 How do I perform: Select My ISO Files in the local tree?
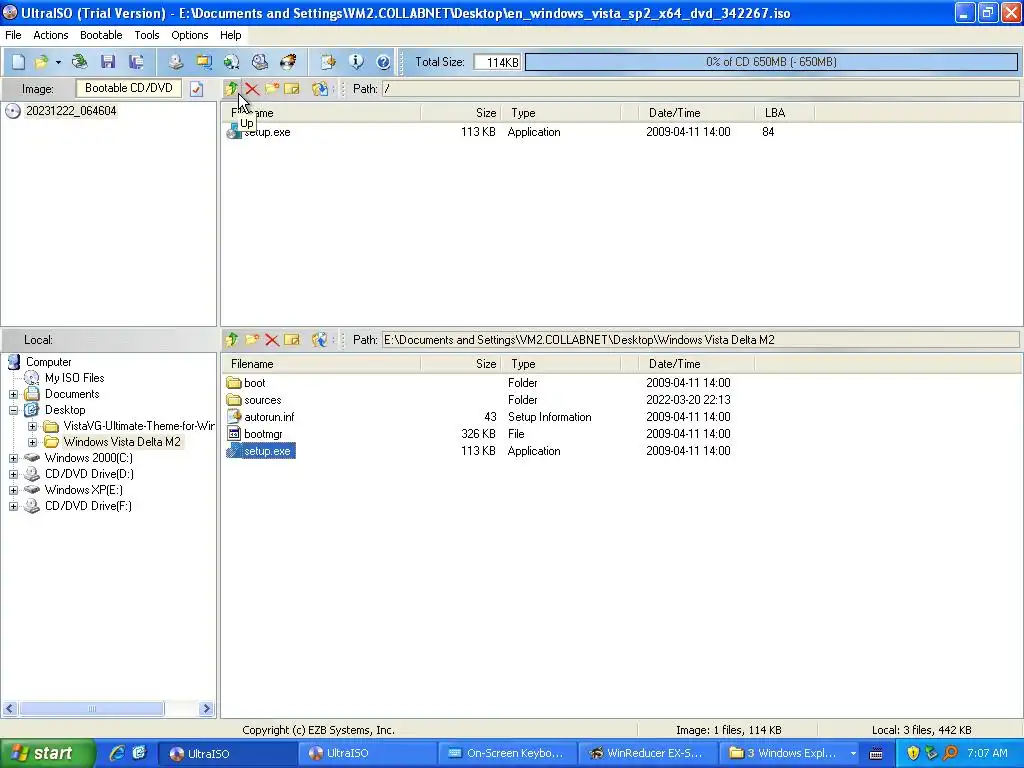tap(74, 378)
